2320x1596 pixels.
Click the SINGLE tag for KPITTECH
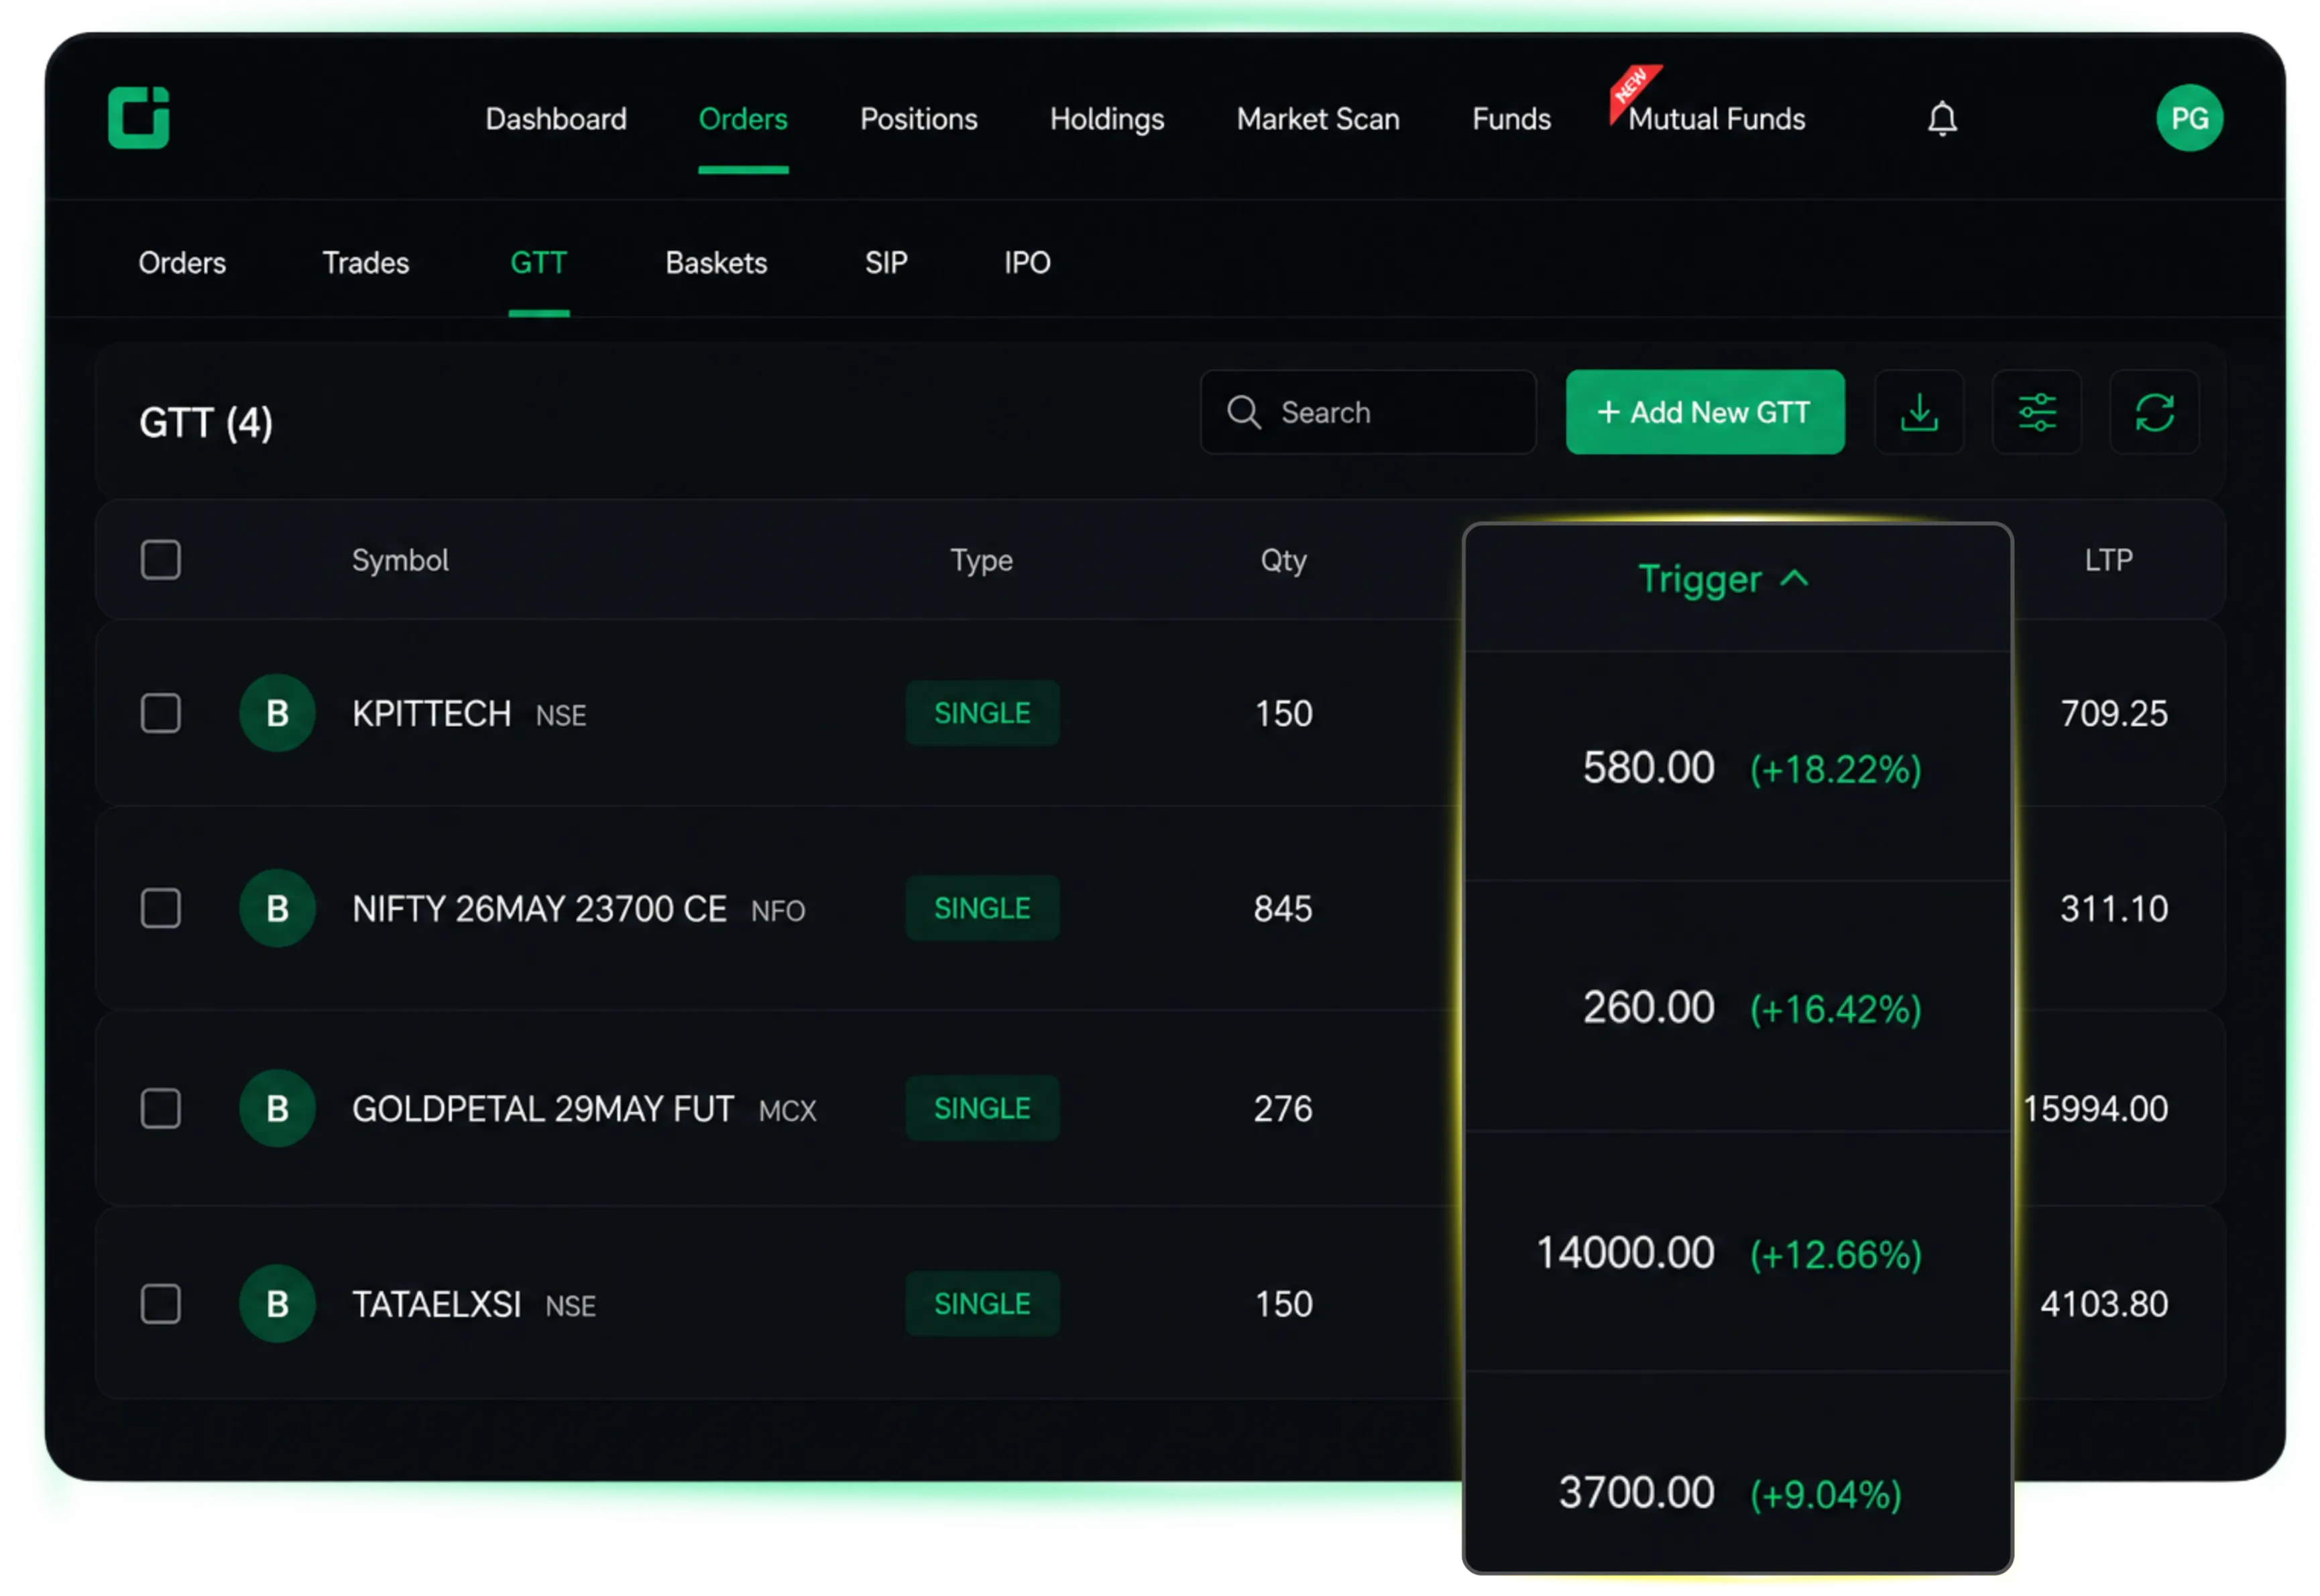click(x=982, y=713)
